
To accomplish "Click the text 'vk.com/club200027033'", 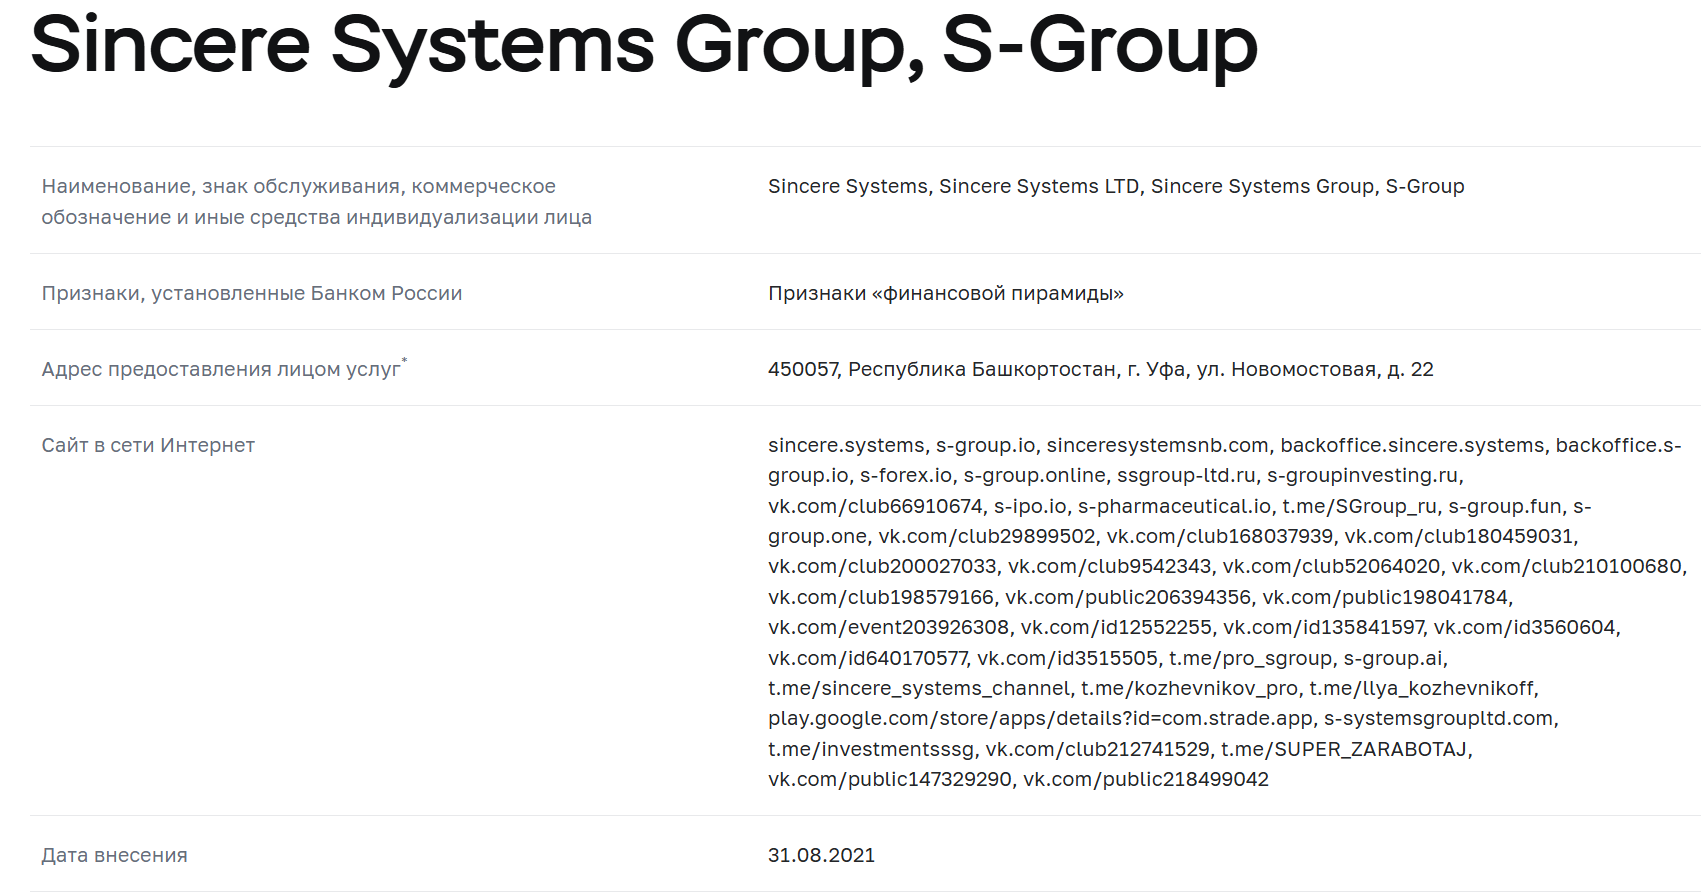I will click(x=882, y=566).
